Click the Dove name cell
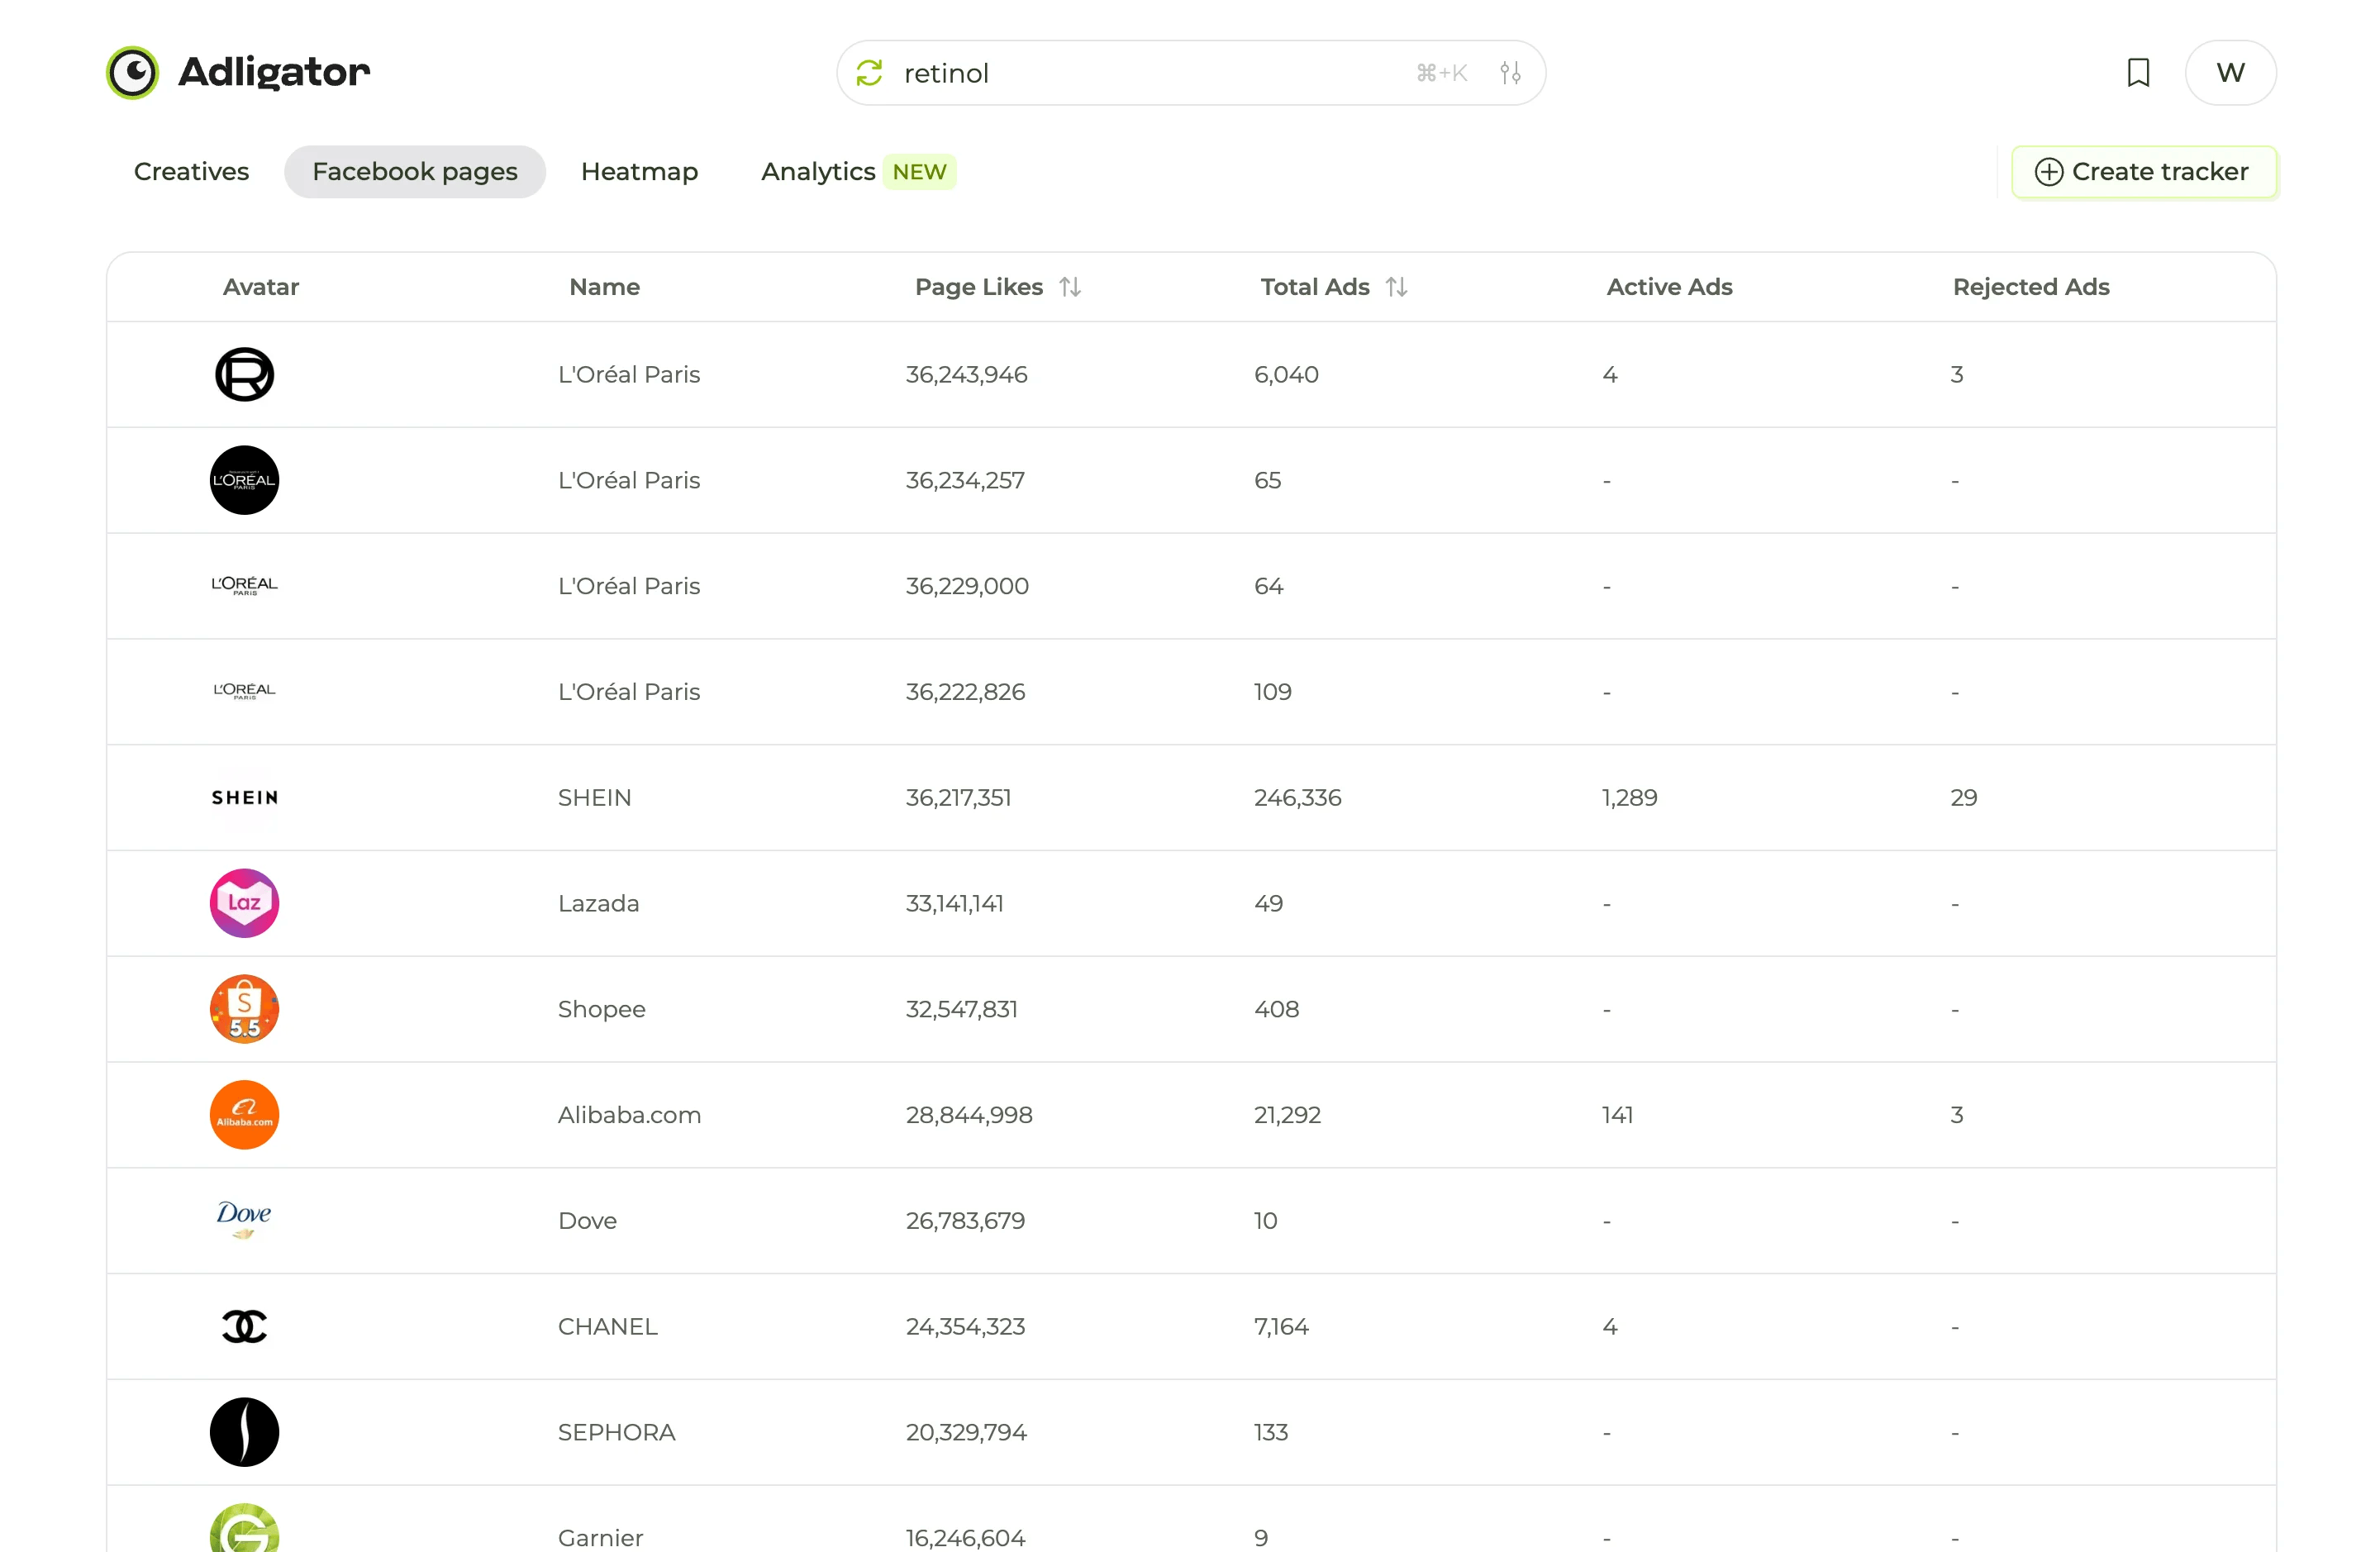 coord(587,1220)
